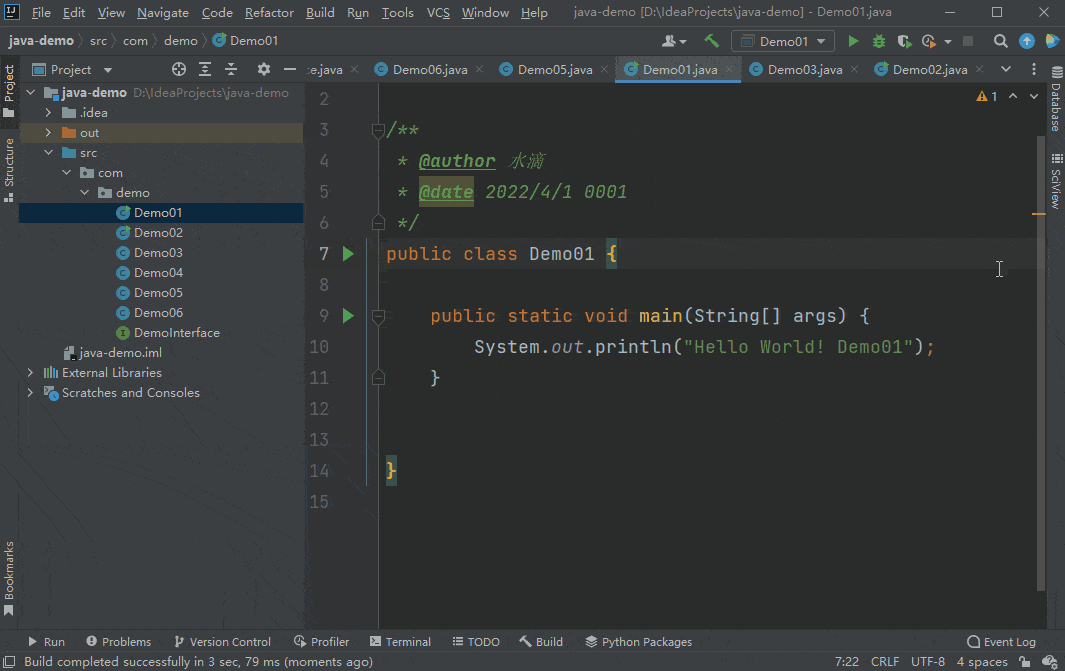This screenshot has width=1065, height=671.
Task: Run the application with the green play icon
Action: click(x=853, y=40)
